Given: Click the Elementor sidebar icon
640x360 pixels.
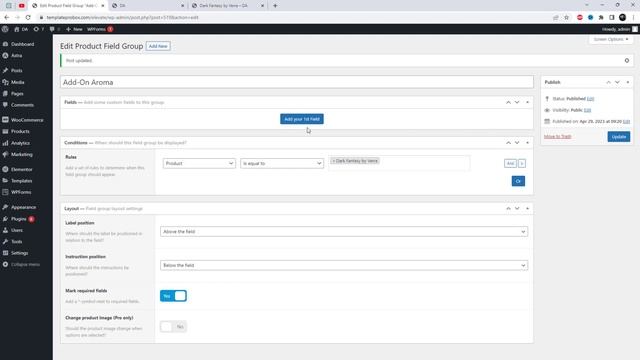Looking at the screenshot, I should pos(5,169).
